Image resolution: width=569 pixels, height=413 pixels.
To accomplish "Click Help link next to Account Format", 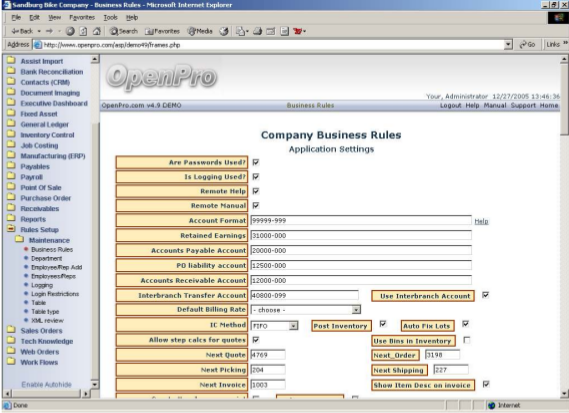I will [482, 221].
